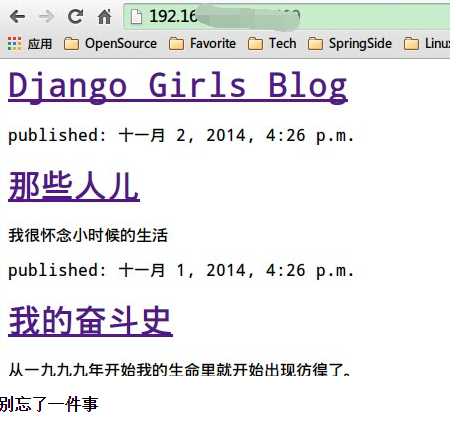Open the OpenSource bookmark folder
This screenshot has width=456, height=430.
[110, 43]
